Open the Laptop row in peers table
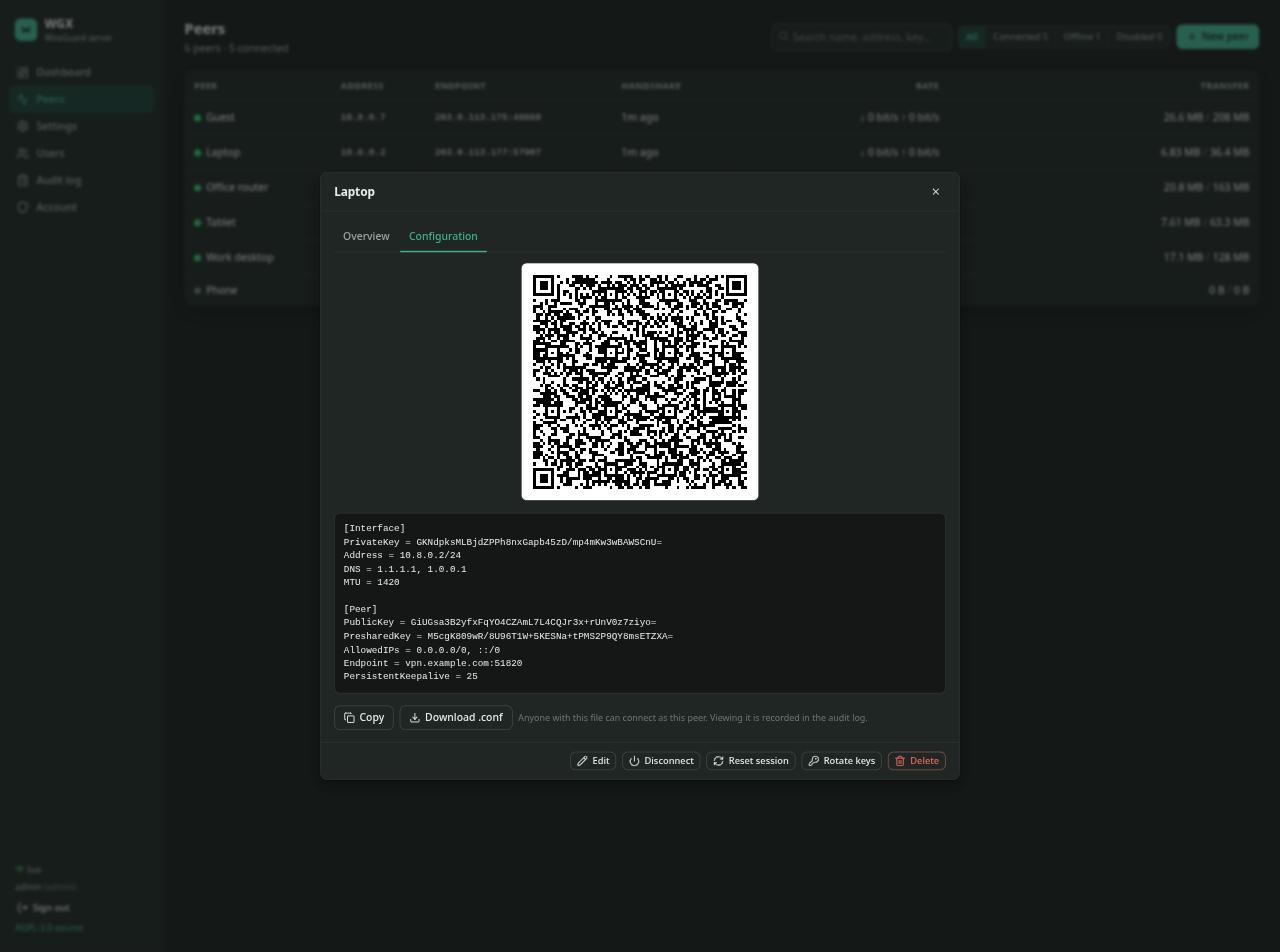This screenshot has width=1280, height=952. tap(721, 152)
